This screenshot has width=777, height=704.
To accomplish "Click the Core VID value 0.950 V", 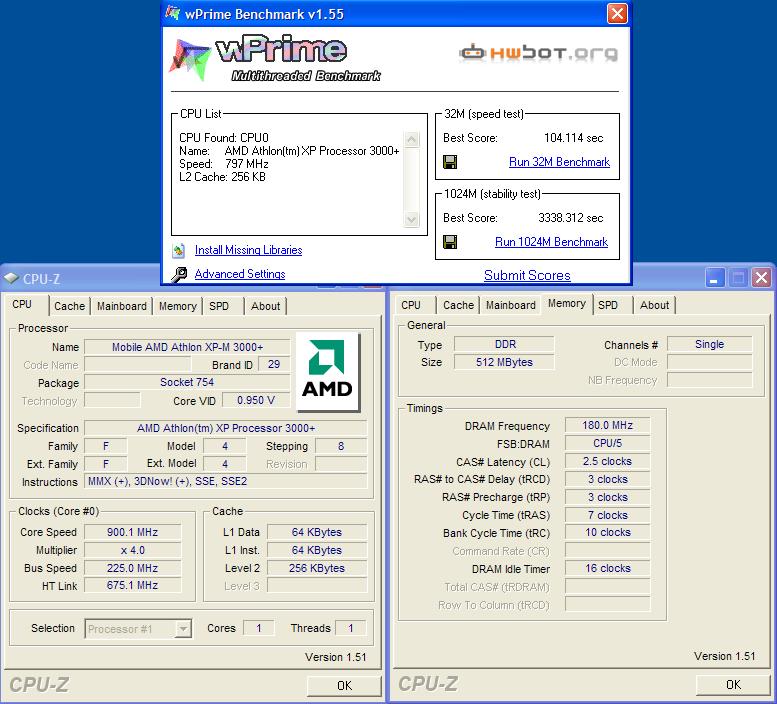I will click(256, 400).
